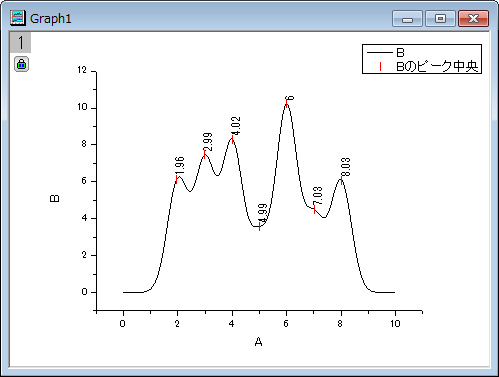
Task: Click the Y axis title 'B'
Action: point(55,199)
